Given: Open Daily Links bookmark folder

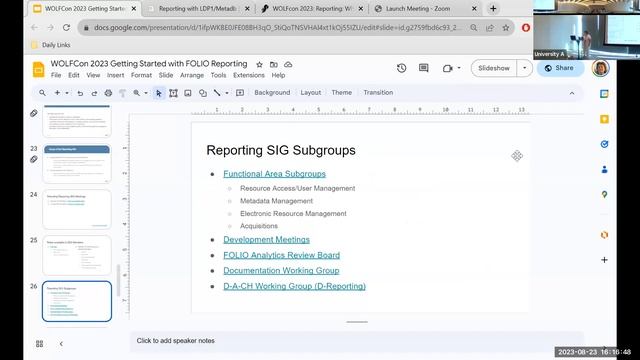Looking at the screenshot, I should [51, 45].
